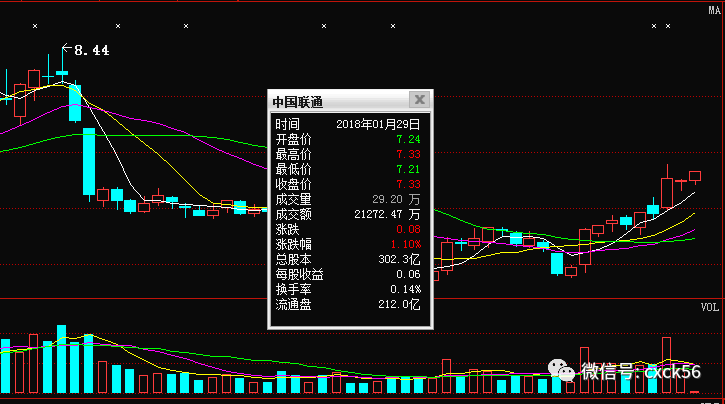Click the 每股收益 value 0.06
Viewport: 725px width, 404px height.
click(x=408, y=274)
